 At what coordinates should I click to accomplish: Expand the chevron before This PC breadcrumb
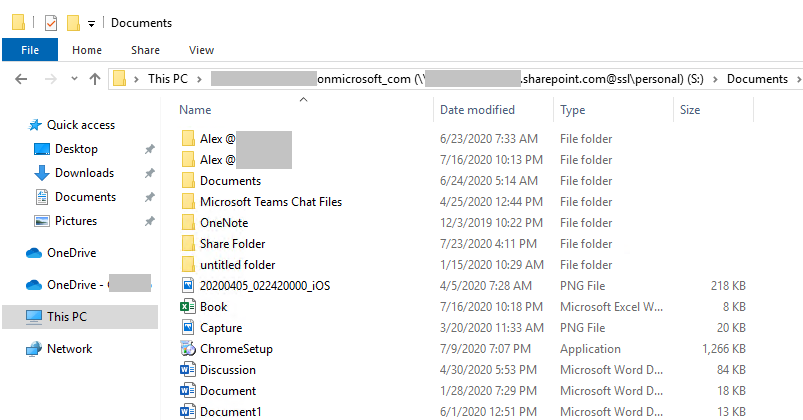[136, 79]
